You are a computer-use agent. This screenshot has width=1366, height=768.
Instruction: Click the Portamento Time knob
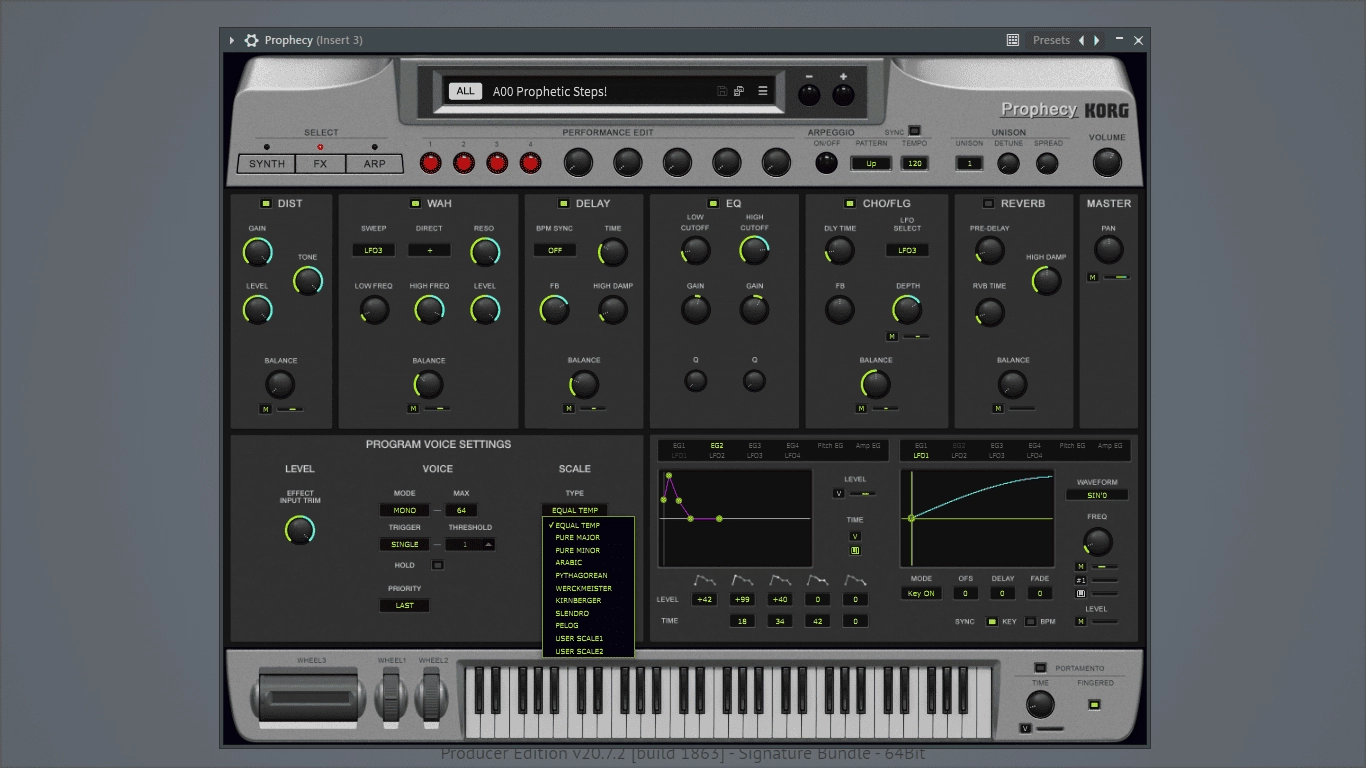tap(1041, 705)
